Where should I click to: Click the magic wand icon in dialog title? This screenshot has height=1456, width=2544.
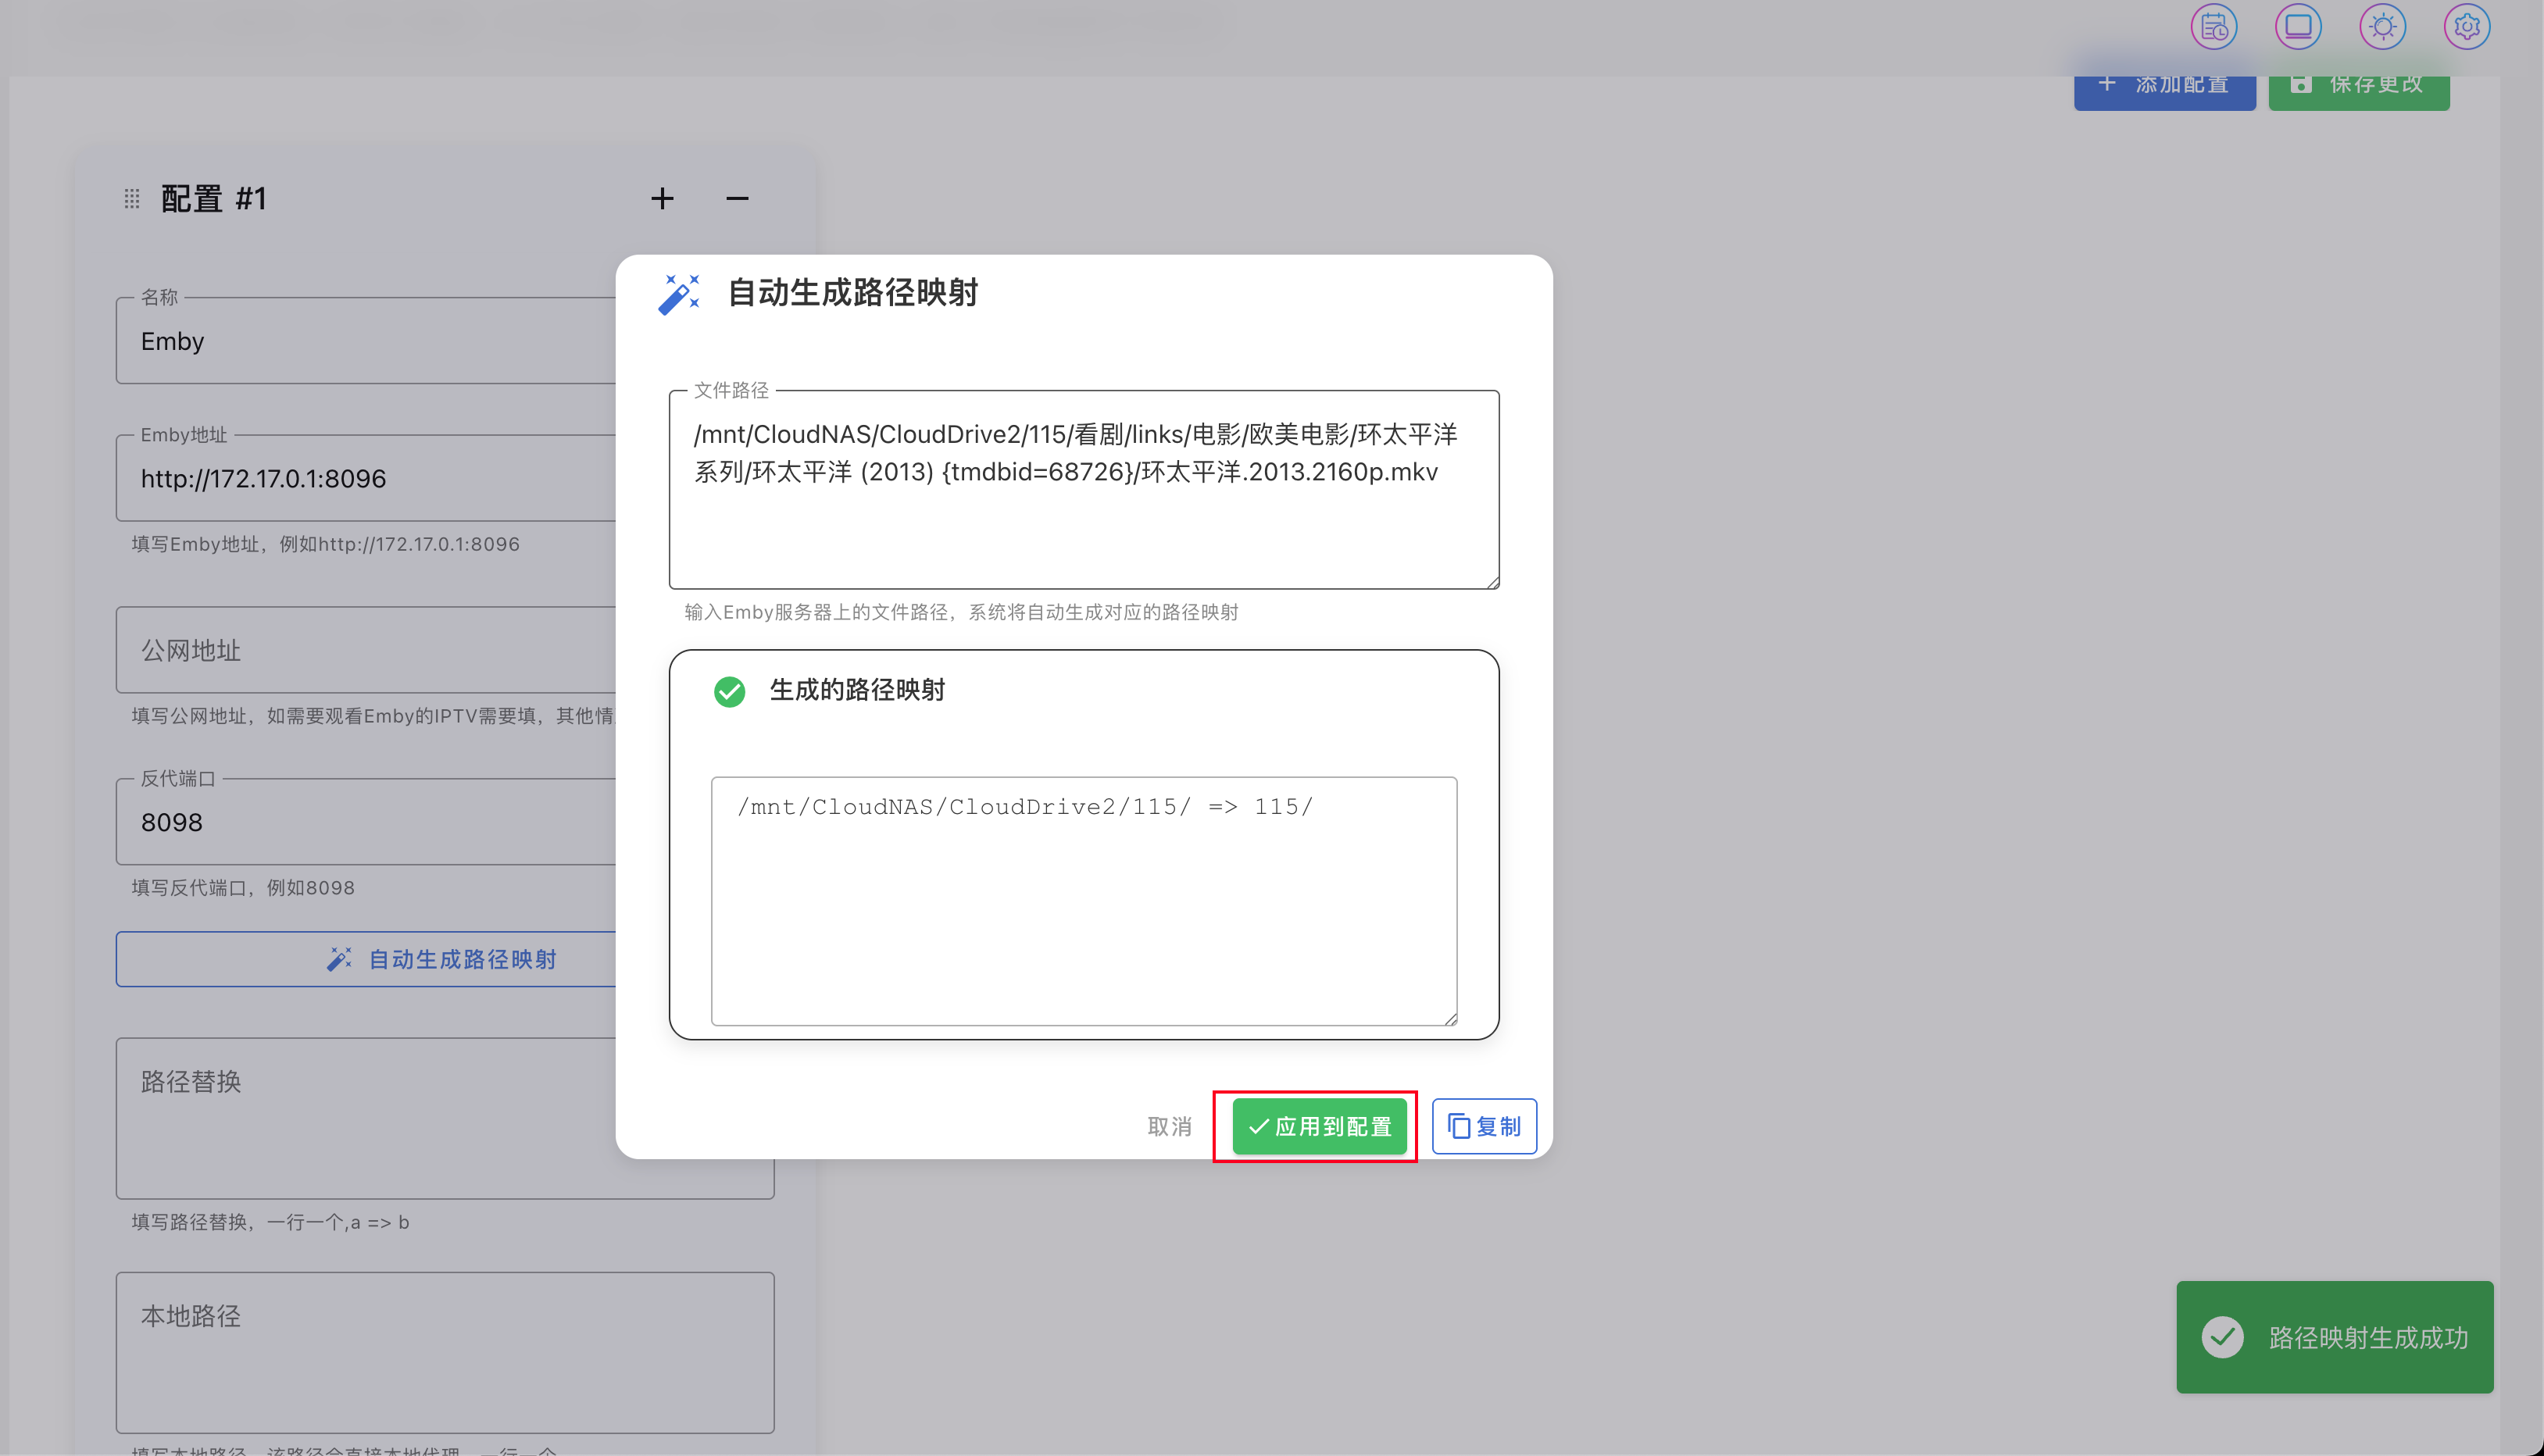pos(679,294)
